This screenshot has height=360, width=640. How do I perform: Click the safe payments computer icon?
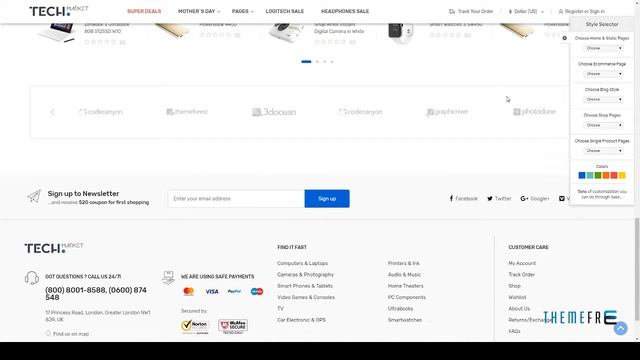coord(168,278)
